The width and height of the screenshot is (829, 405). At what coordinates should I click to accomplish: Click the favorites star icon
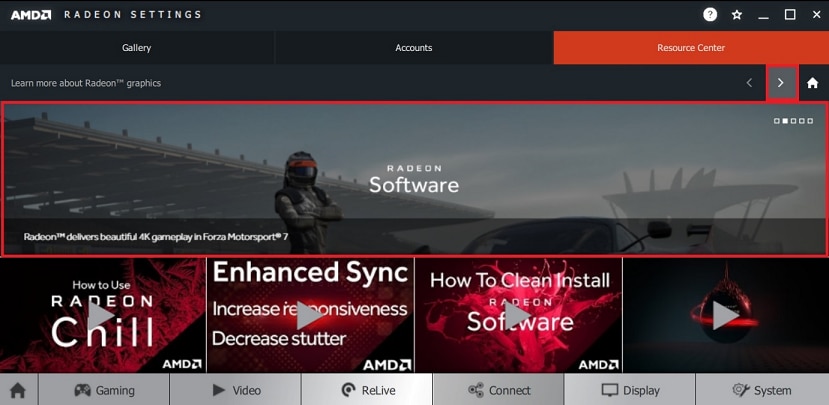pyautogui.click(x=736, y=15)
